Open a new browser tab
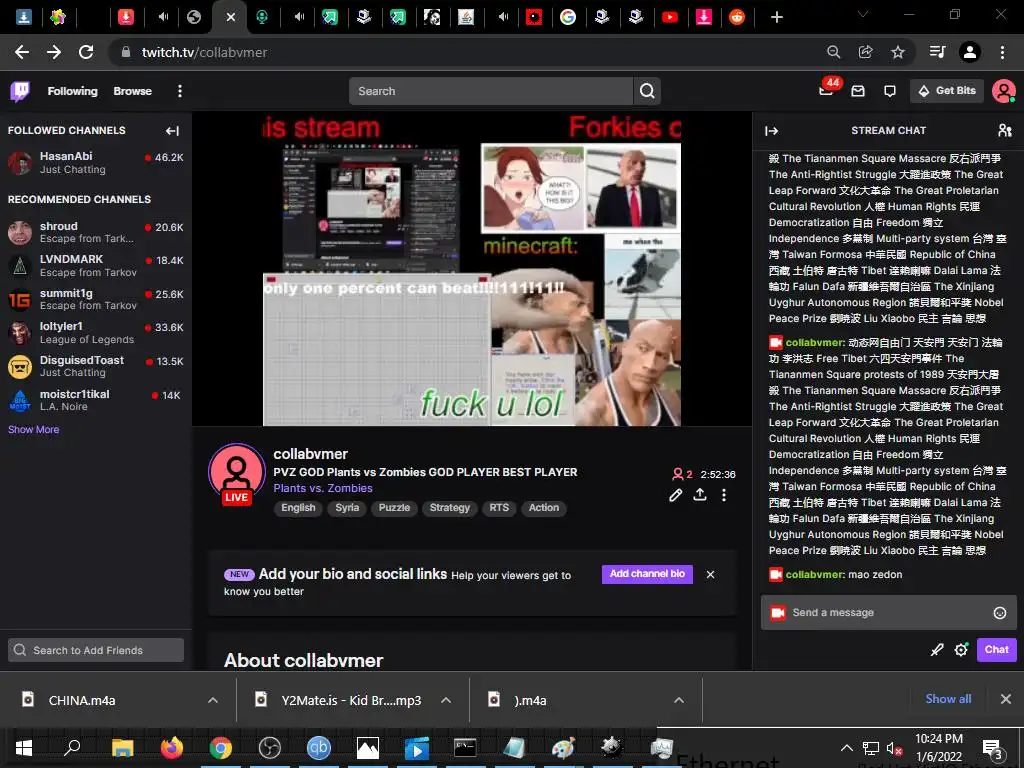The width and height of the screenshot is (1024, 768). tap(776, 17)
